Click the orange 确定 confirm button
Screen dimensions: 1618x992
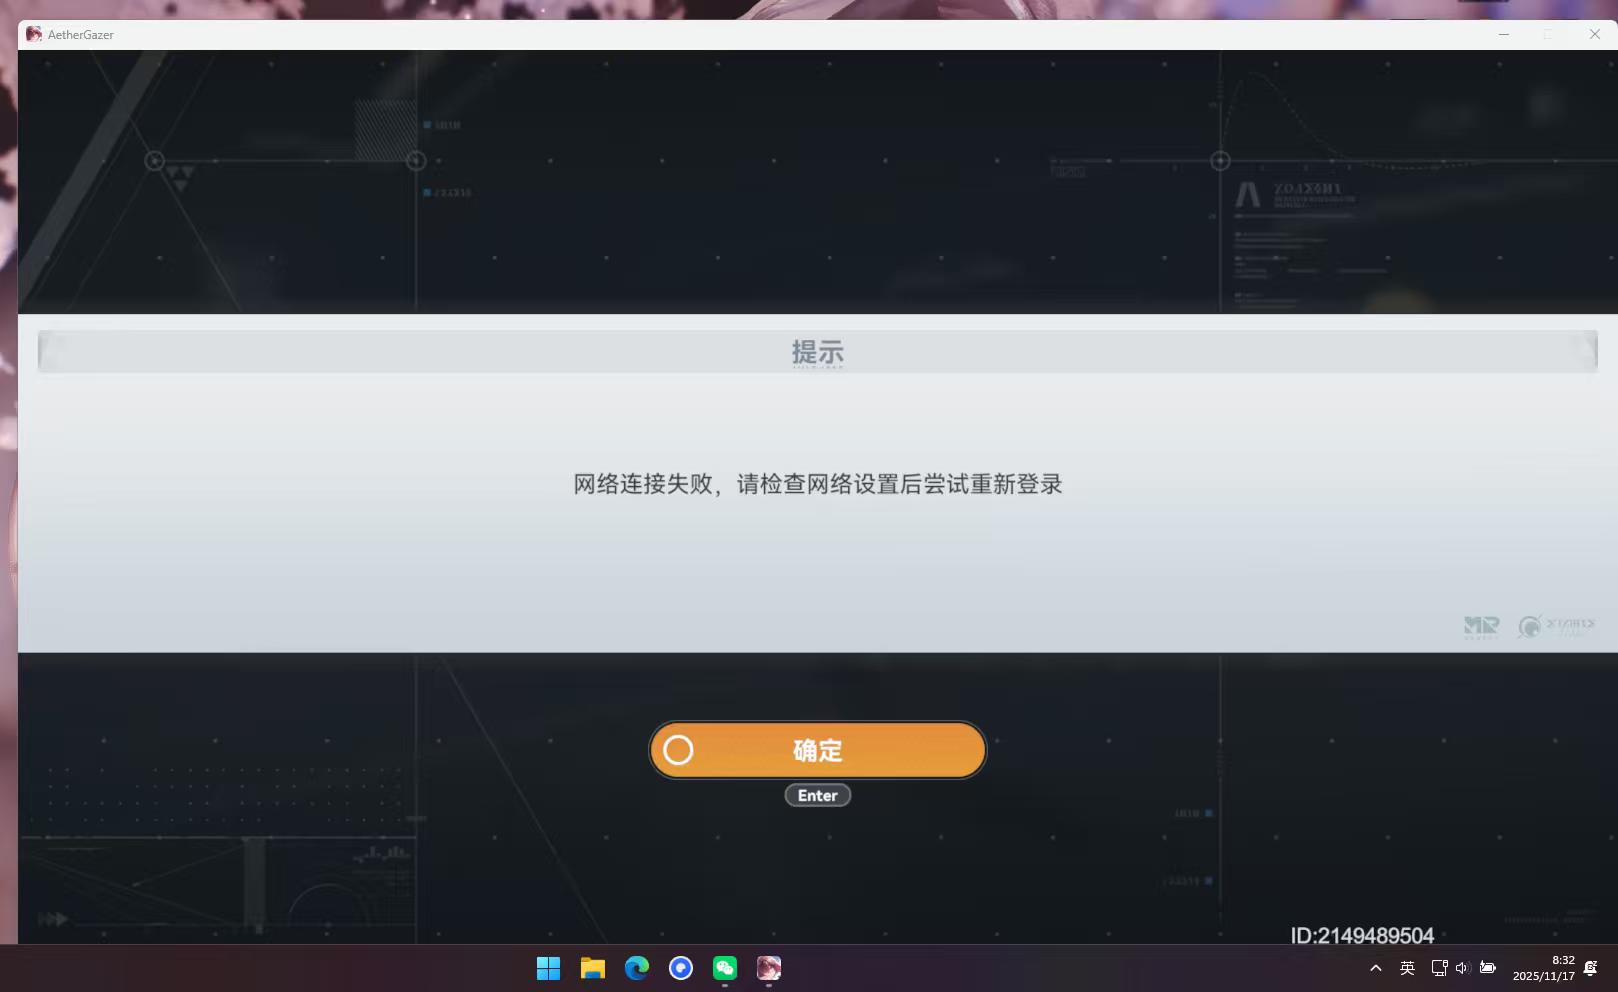tap(817, 750)
